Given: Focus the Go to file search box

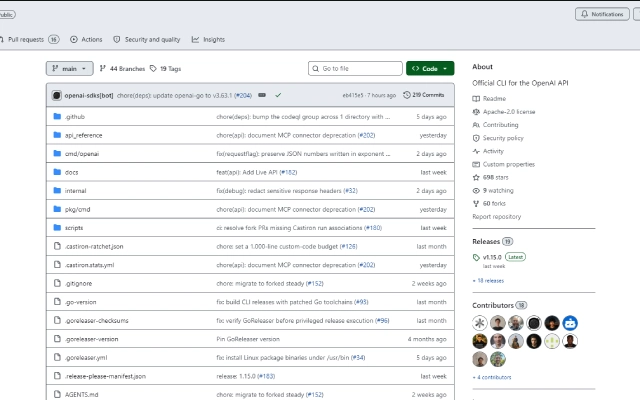Looking at the screenshot, I should click(x=355, y=69).
